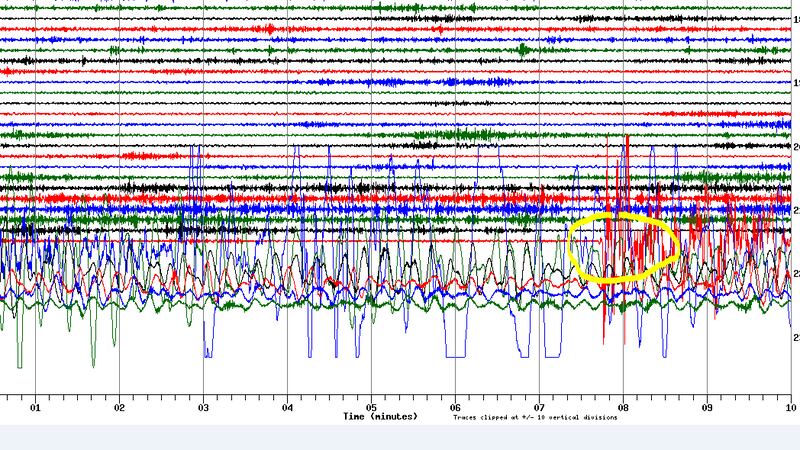The width and height of the screenshot is (800, 450).
Task: Click the clipped blue trough just after minute 03
Action: pyautogui.click(x=209, y=354)
